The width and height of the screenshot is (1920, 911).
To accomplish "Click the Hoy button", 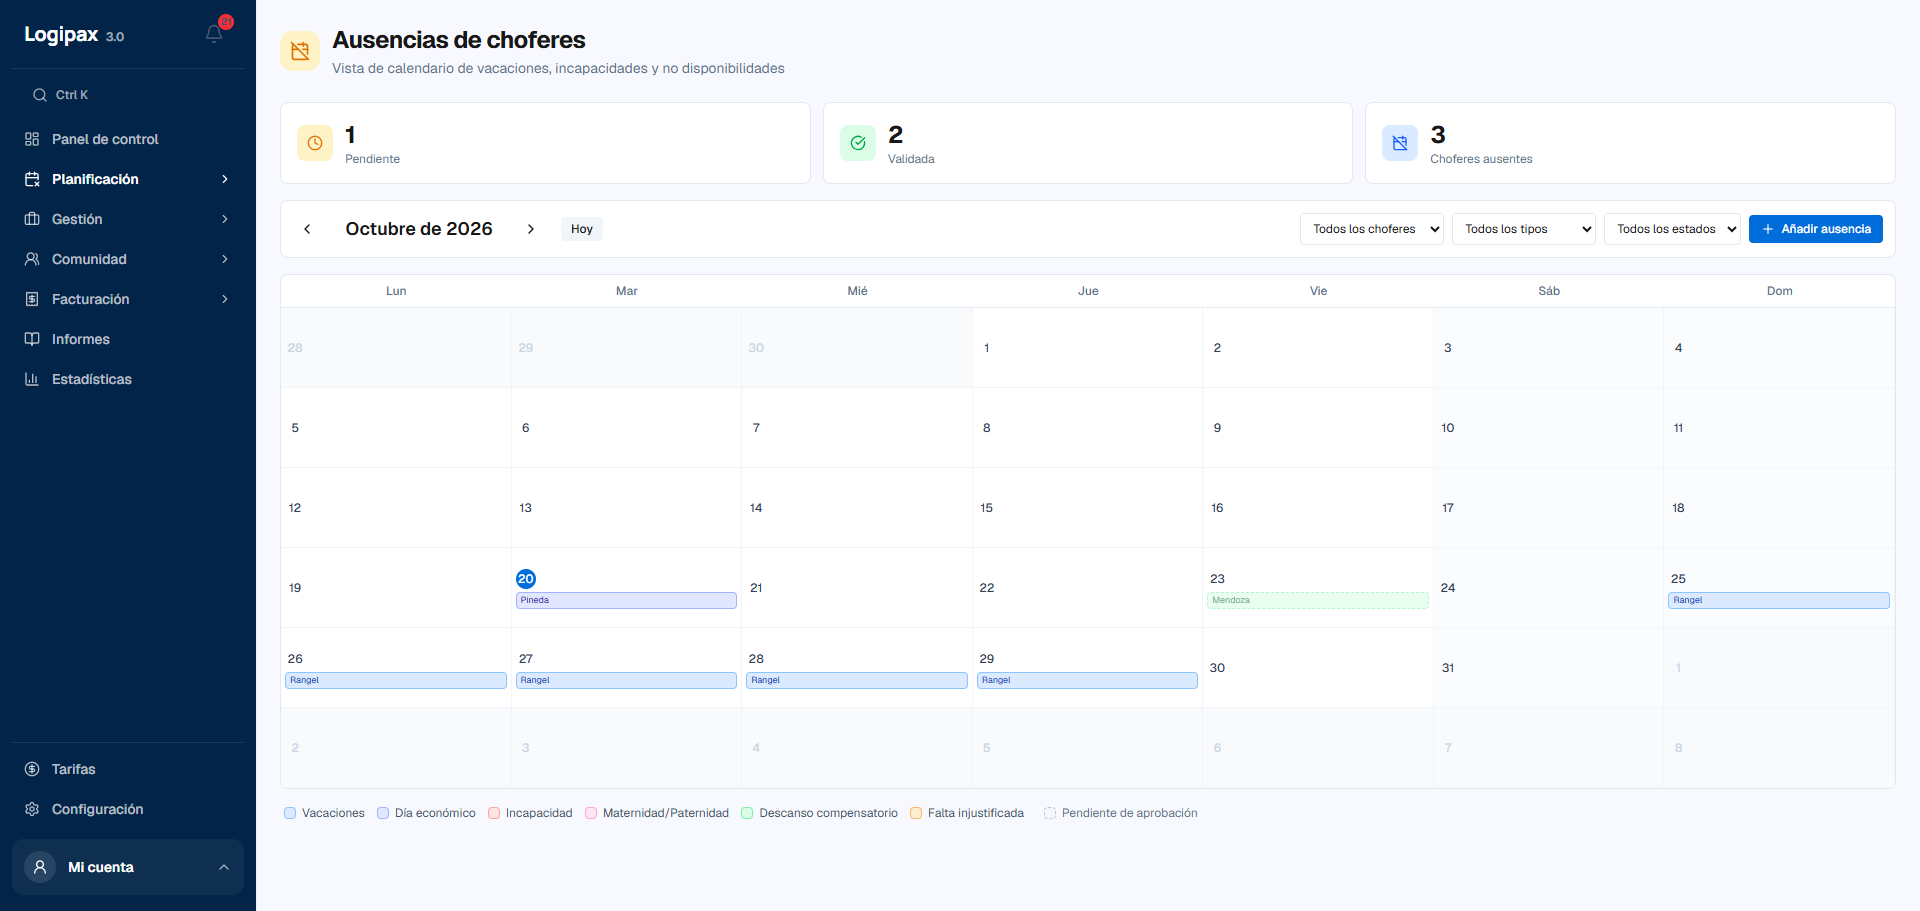I will 582,229.
